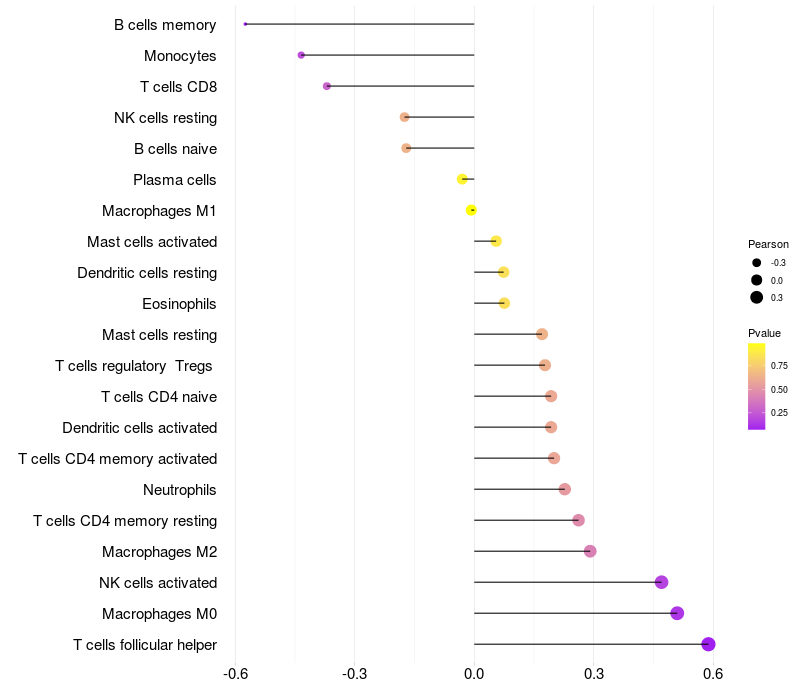800x700 pixels.
Task: Select the yellow Macrophages M1 dot
Action: click(471, 210)
